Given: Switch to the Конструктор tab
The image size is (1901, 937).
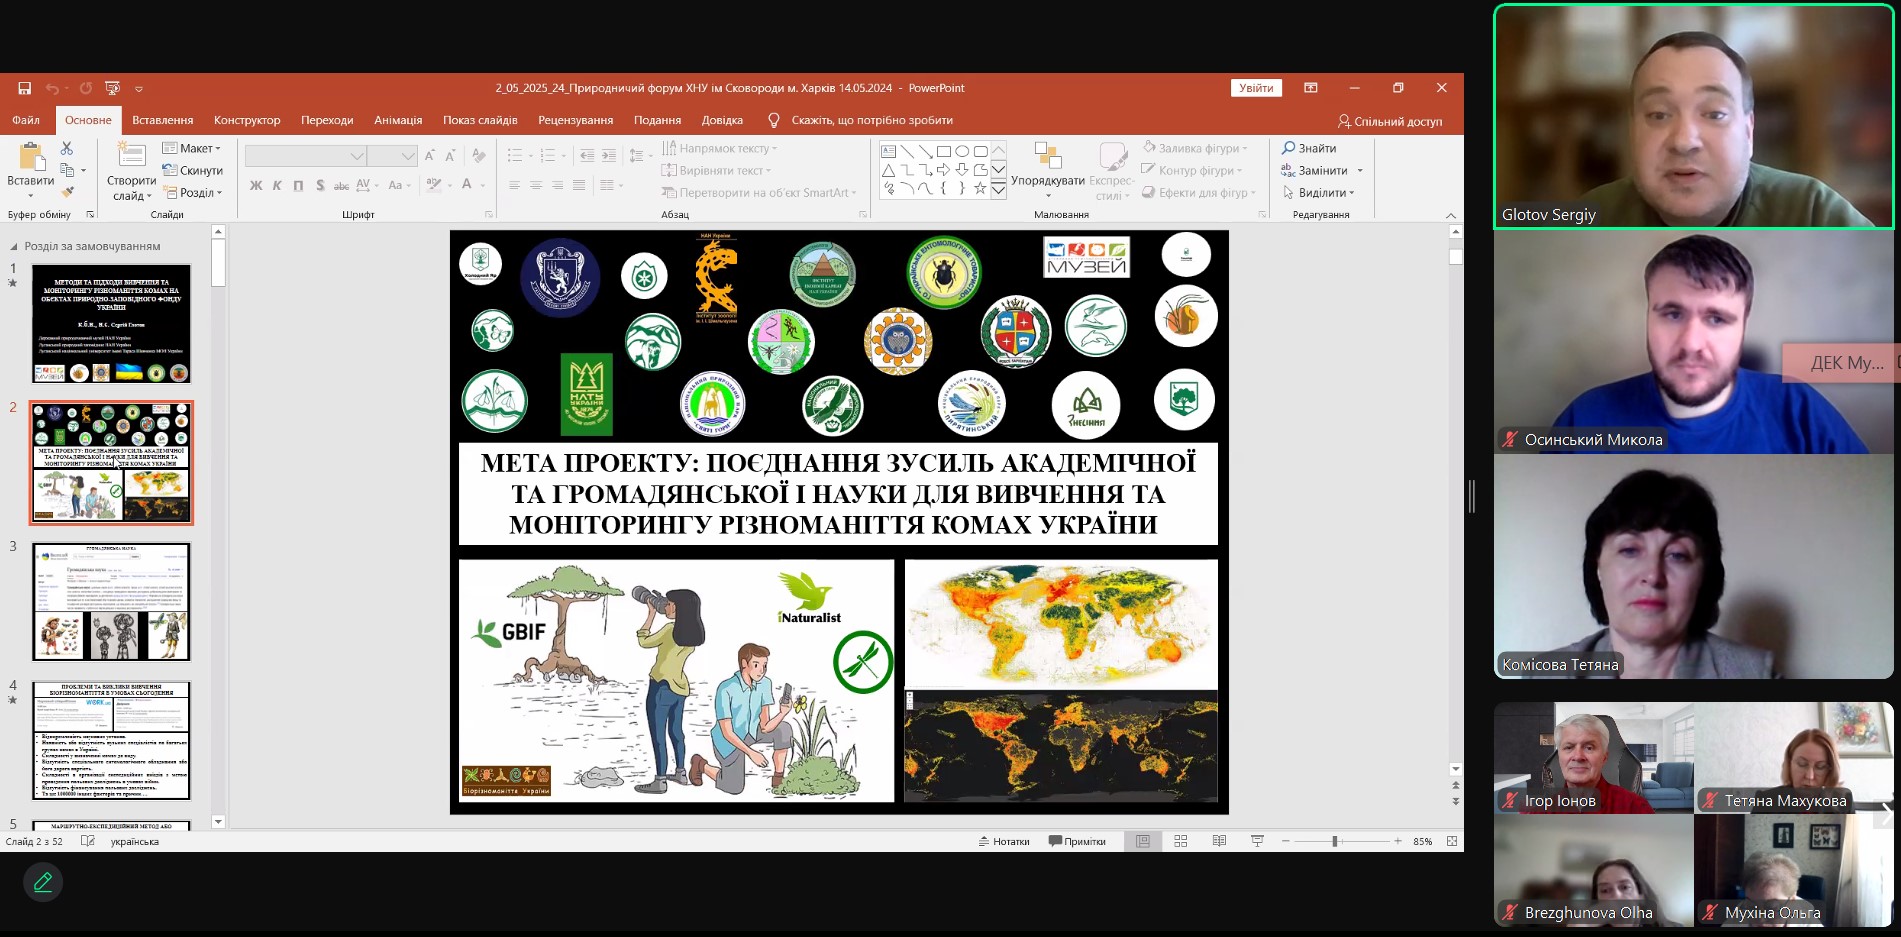Looking at the screenshot, I should tap(247, 120).
